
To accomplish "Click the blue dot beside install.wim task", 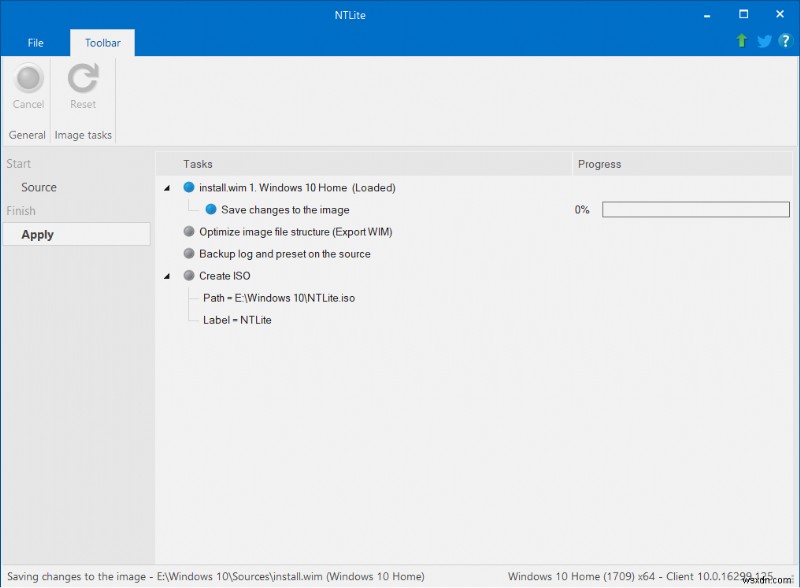I will (x=190, y=187).
